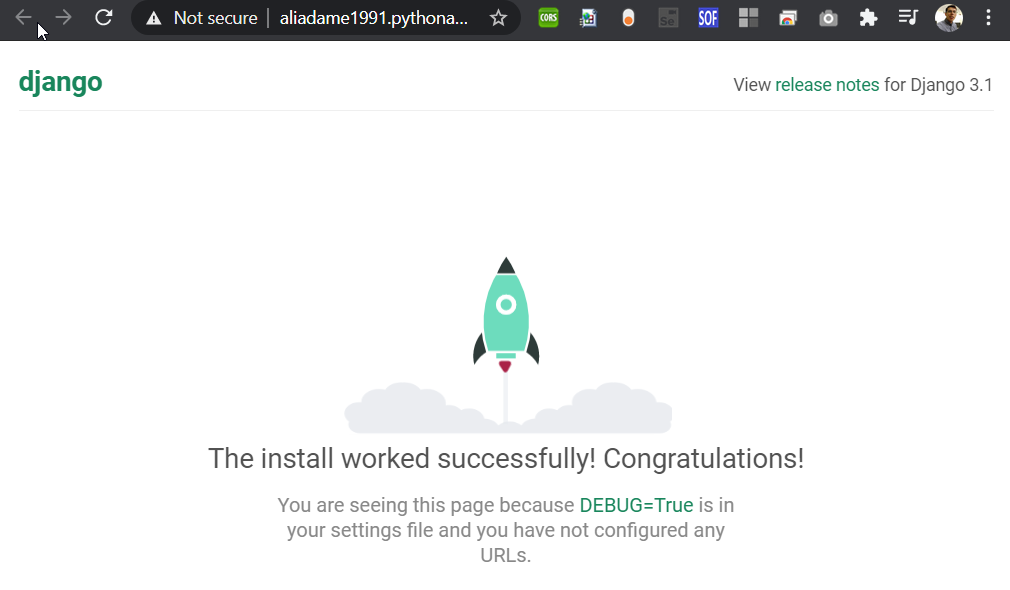Open the Chrome profile avatar
1010x590 pixels.
tap(949, 18)
